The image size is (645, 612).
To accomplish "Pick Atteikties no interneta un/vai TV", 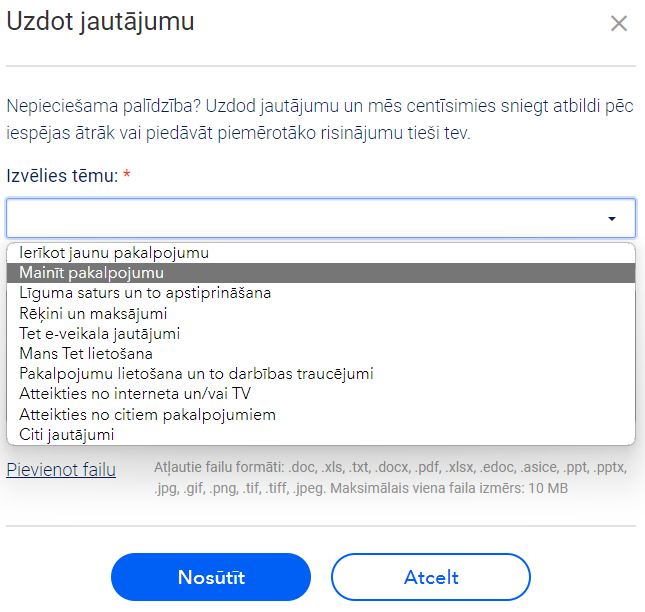I will (321, 394).
